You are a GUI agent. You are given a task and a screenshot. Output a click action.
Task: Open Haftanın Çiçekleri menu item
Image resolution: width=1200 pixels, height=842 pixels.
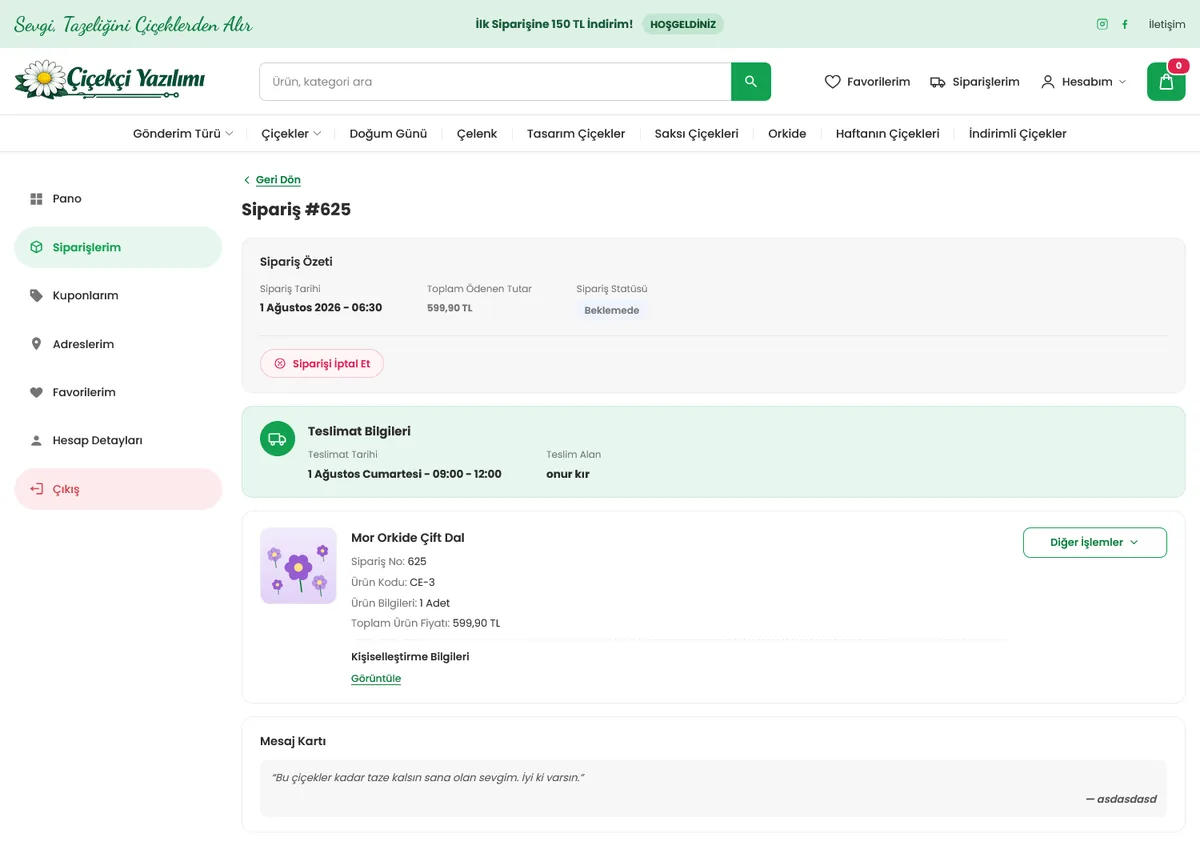tap(888, 133)
